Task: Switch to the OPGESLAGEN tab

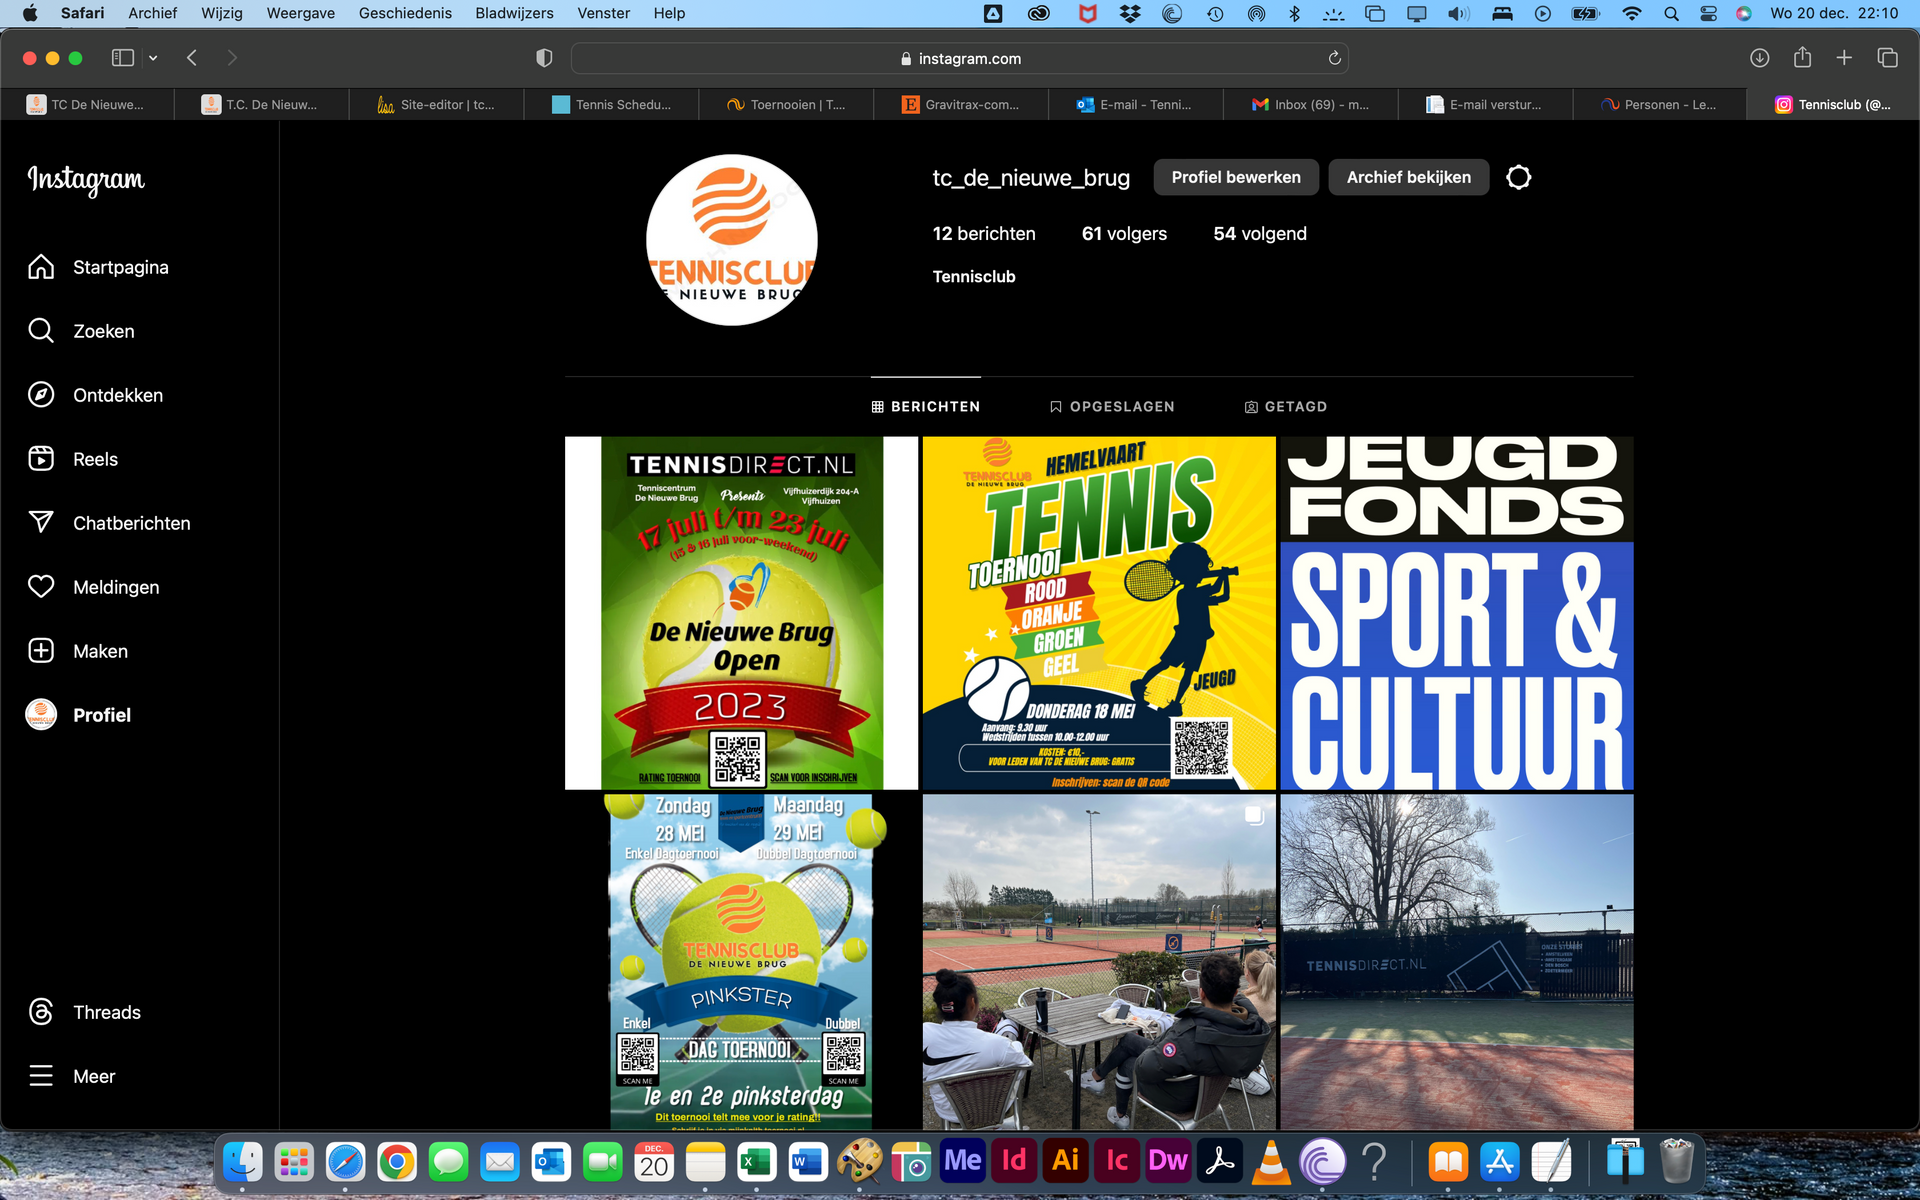Action: tap(1111, 407)
